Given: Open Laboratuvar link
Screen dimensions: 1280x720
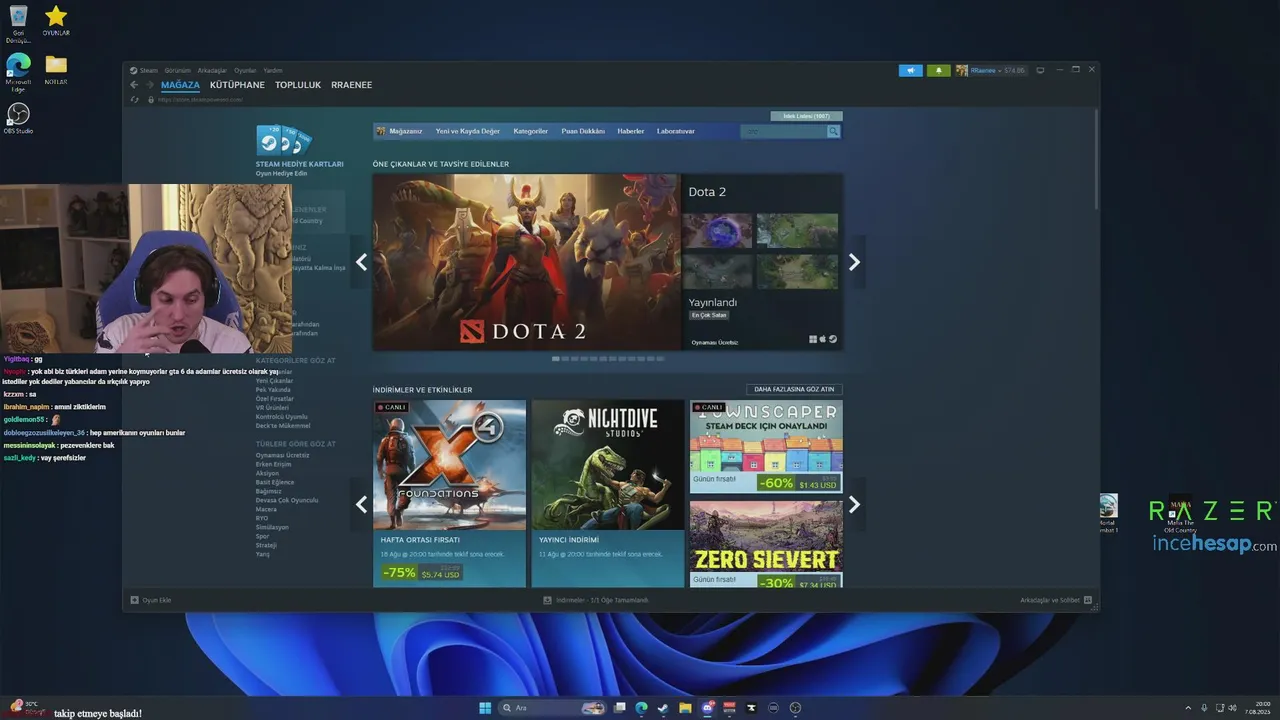Looking at the screenshot, I should (x=675, y=131).
